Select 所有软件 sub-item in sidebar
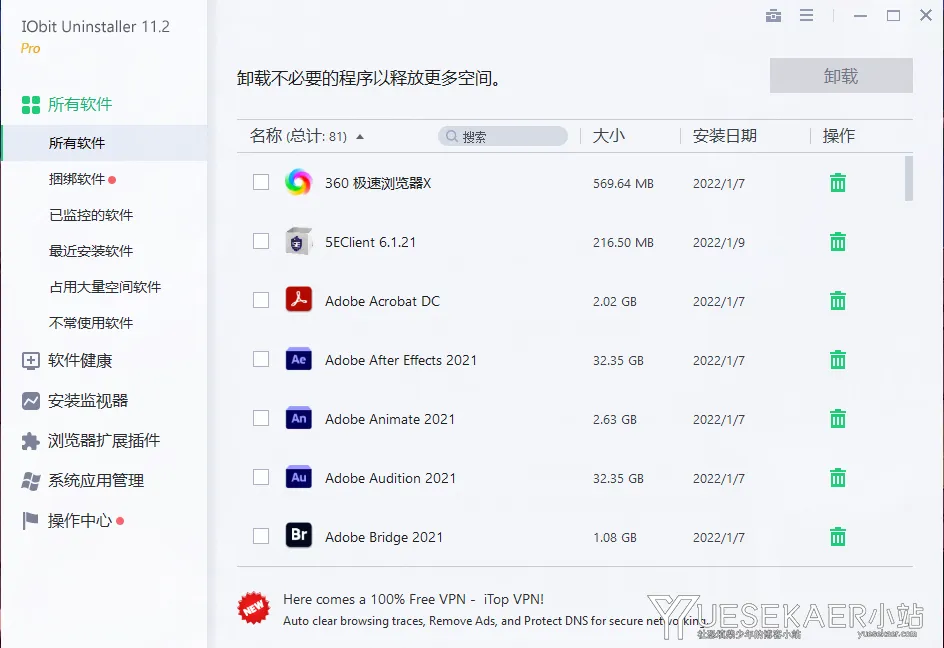 [104, 143]
